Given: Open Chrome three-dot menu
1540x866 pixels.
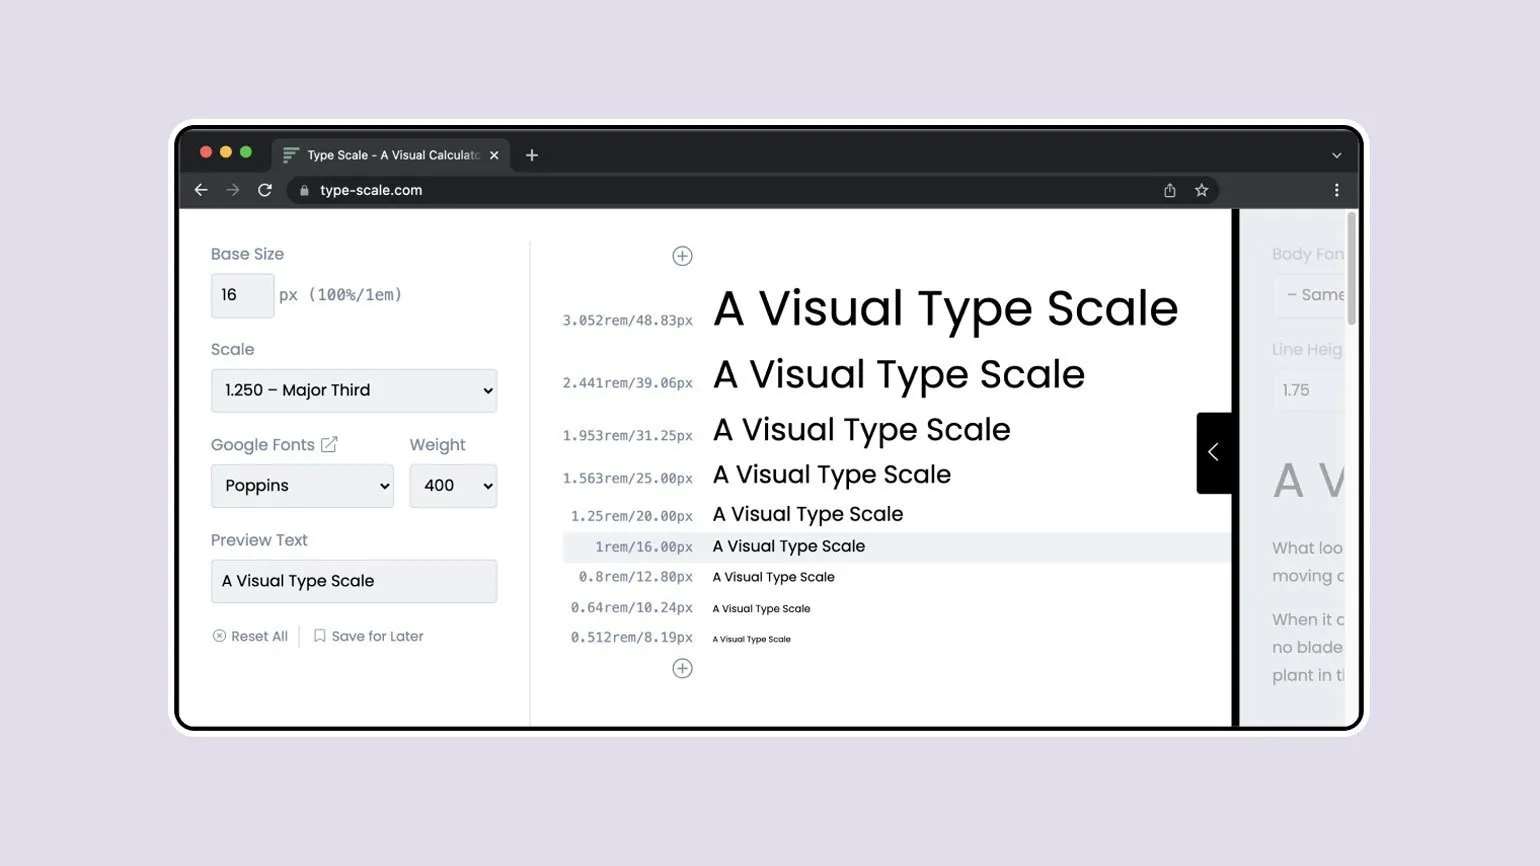Looking at the screenshot, I should (1336, 190).
